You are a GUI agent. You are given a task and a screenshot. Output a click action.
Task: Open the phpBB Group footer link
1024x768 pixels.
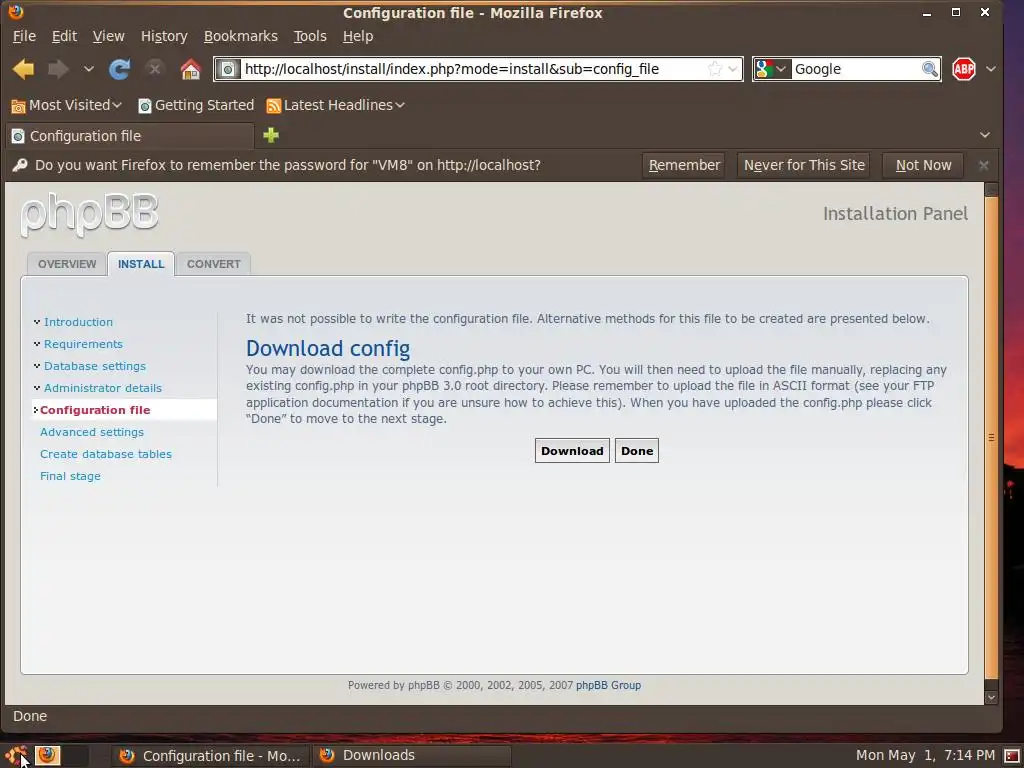coord(608,685)
